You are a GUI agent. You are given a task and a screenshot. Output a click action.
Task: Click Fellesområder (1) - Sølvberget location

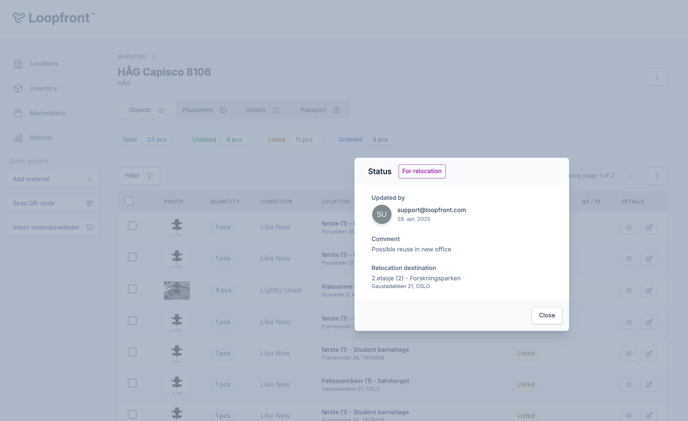coord(365,381)
